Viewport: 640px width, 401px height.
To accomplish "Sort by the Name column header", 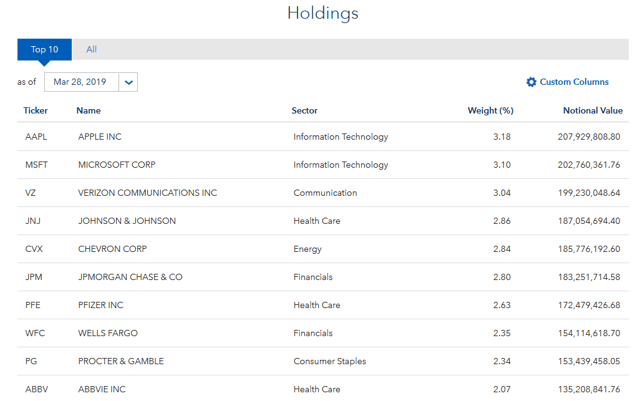I will point(89,111).
